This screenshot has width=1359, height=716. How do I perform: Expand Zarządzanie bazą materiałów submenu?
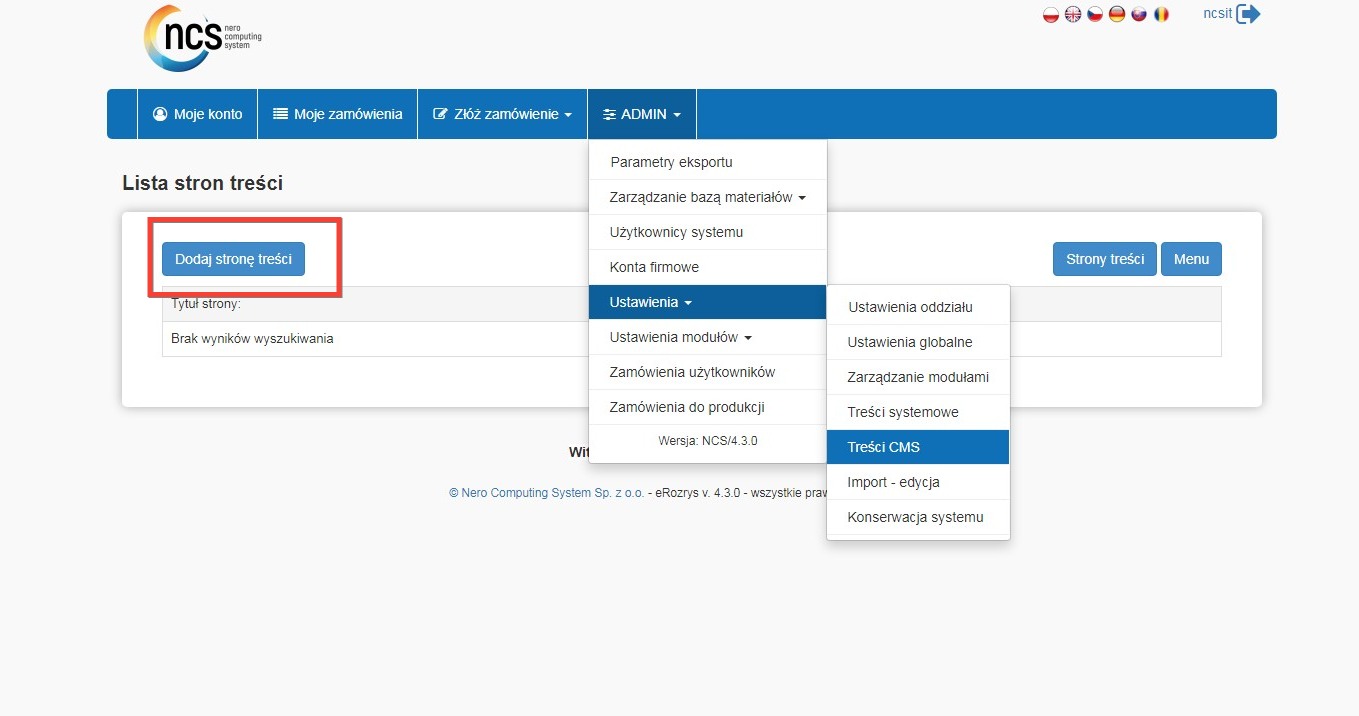(707, 197)
